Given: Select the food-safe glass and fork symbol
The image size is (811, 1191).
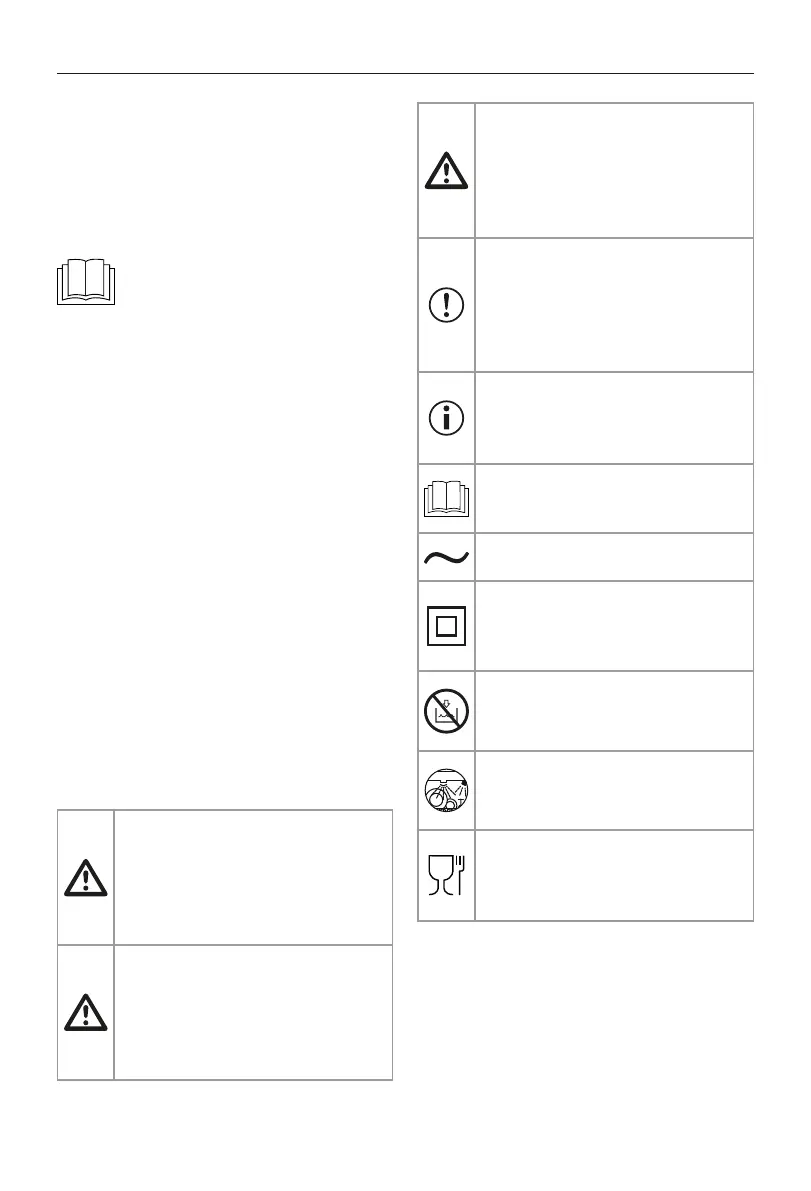Looking at the screenshot, I should click(x=447, y=875).
